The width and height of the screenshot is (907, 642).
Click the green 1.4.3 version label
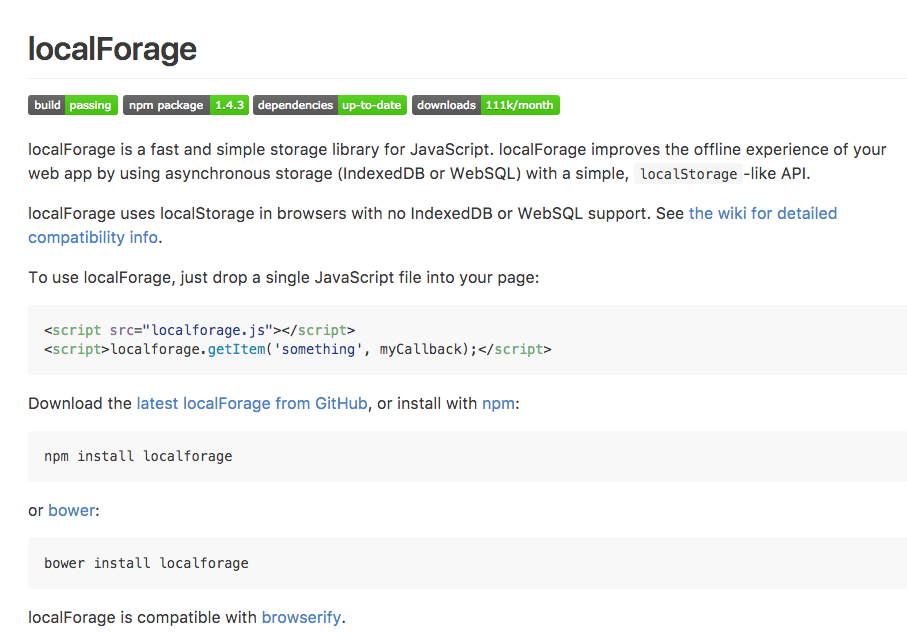(230, 105)
